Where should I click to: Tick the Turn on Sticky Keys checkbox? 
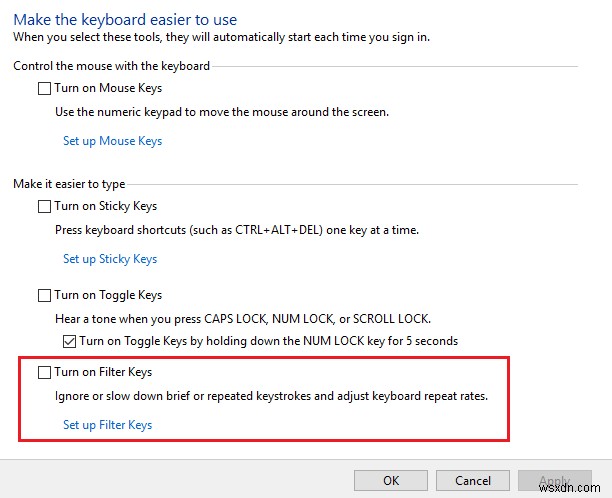click(44, 207)
